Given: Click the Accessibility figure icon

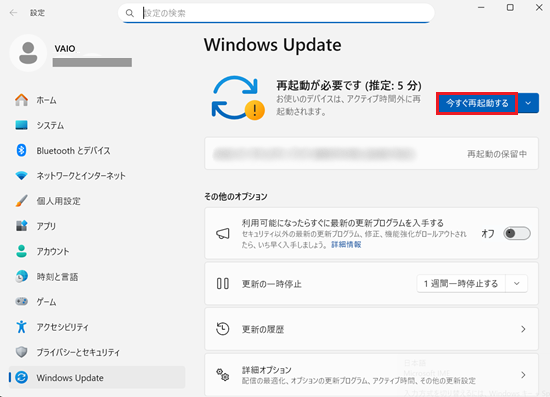Looking at the screenshot, I should coord(21,327).
